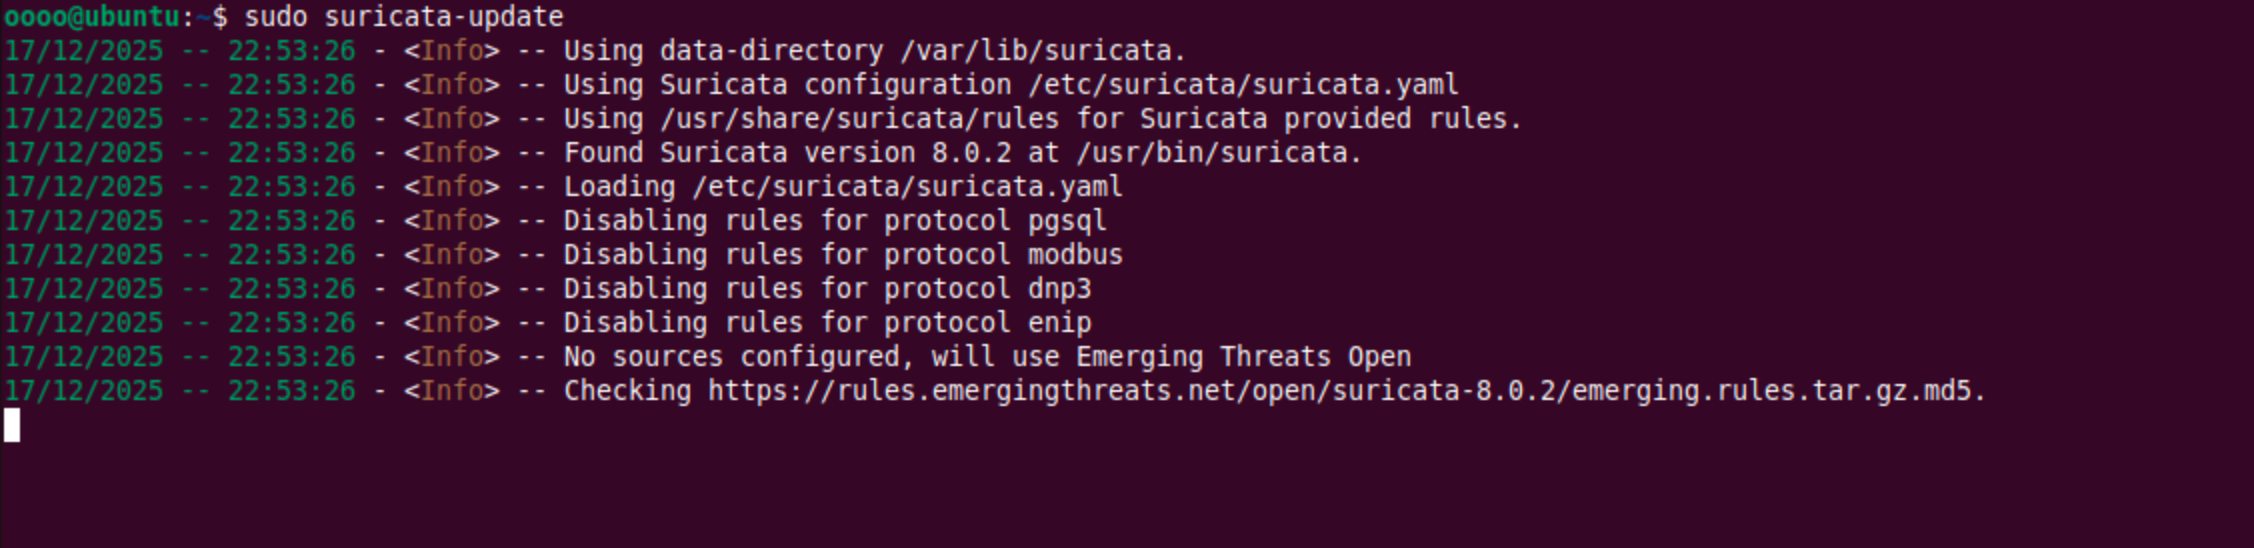Click the 22:53:26 time on the Checking line
This screenshot has width=2254, height=548.
[x=291, y=391]
